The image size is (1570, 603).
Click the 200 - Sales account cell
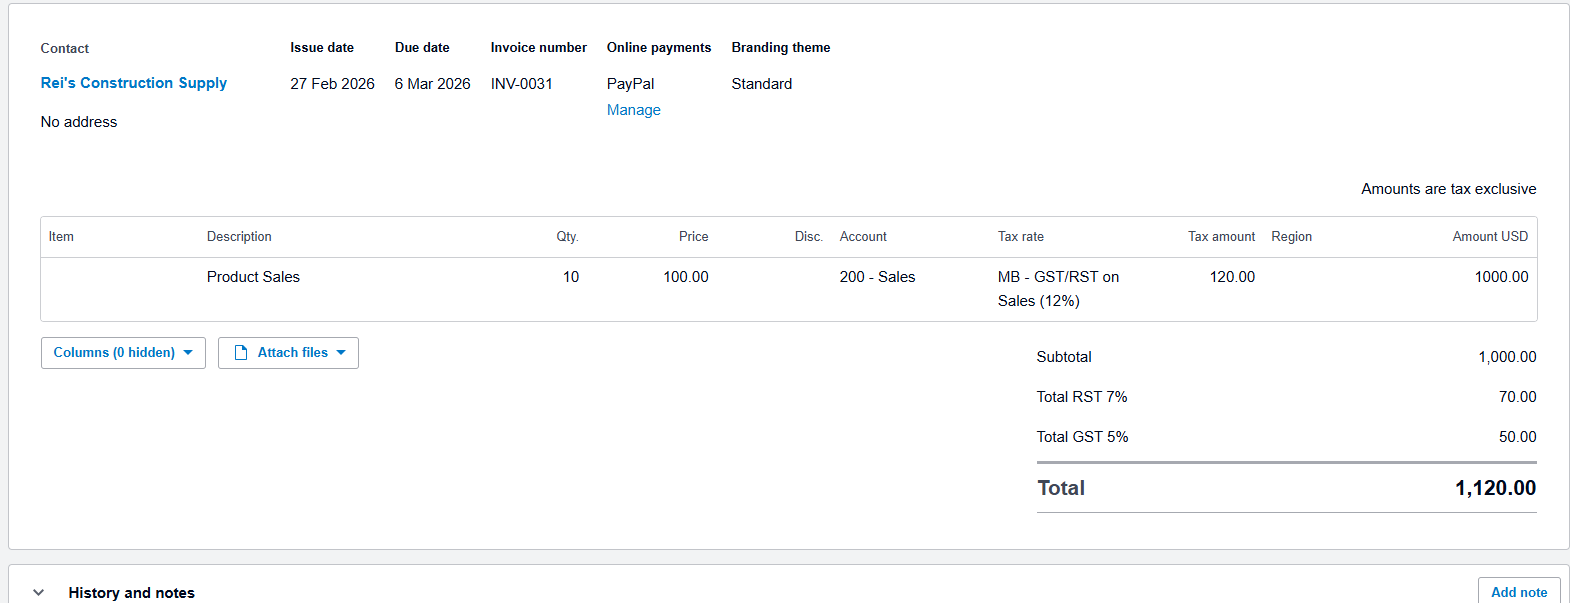click(x=877, y=277)
